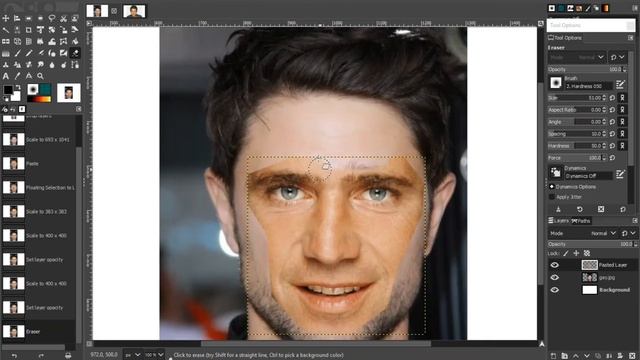Toggle lock position and size
This screenshot has width=640, height=360.
click(576, 253)
